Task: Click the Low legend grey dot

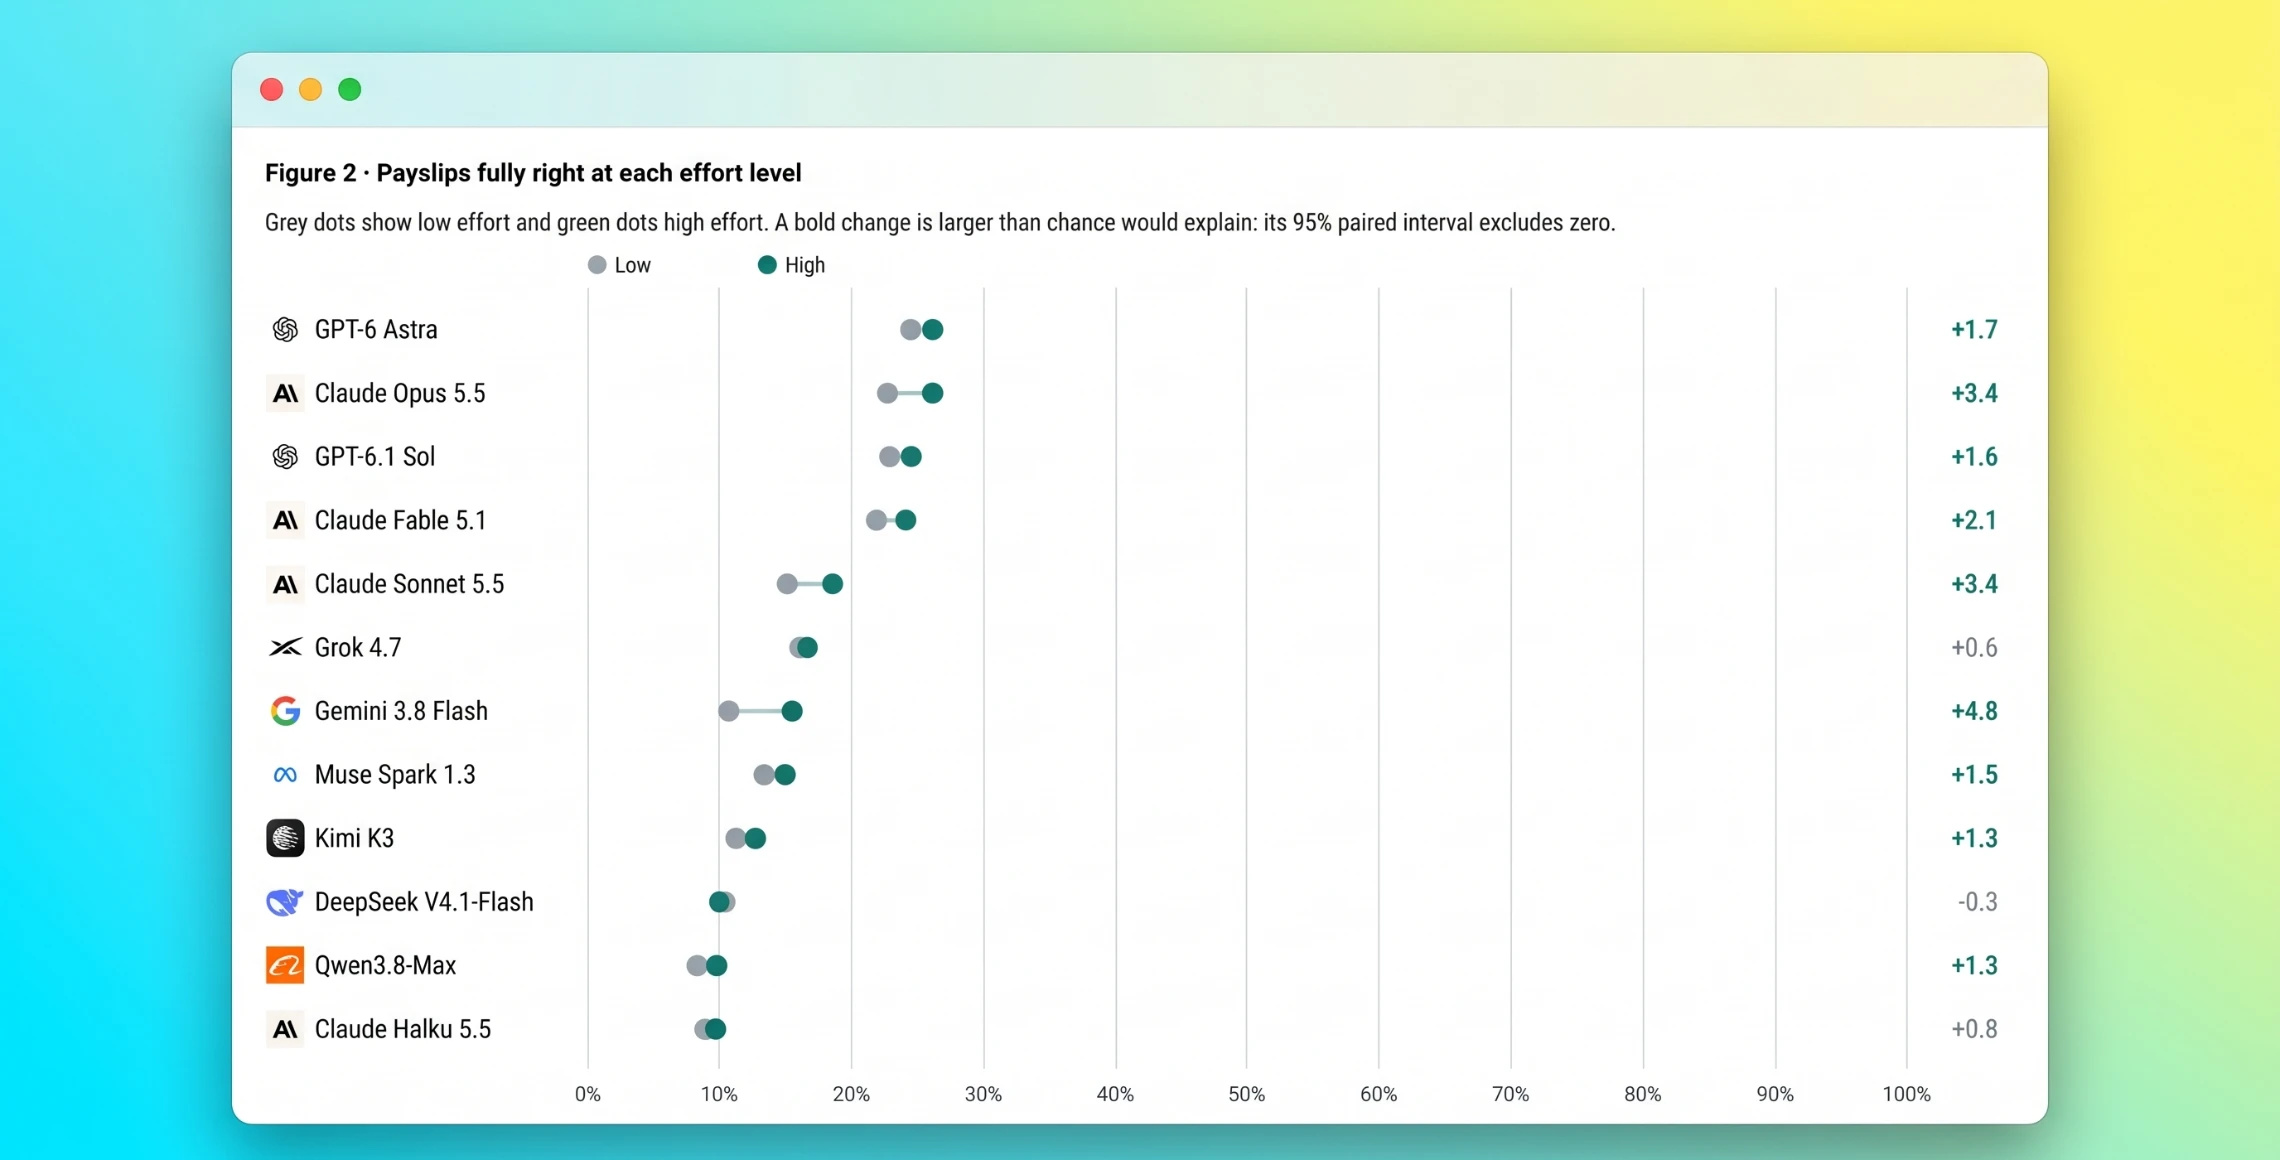Action: tap(597, 265)
